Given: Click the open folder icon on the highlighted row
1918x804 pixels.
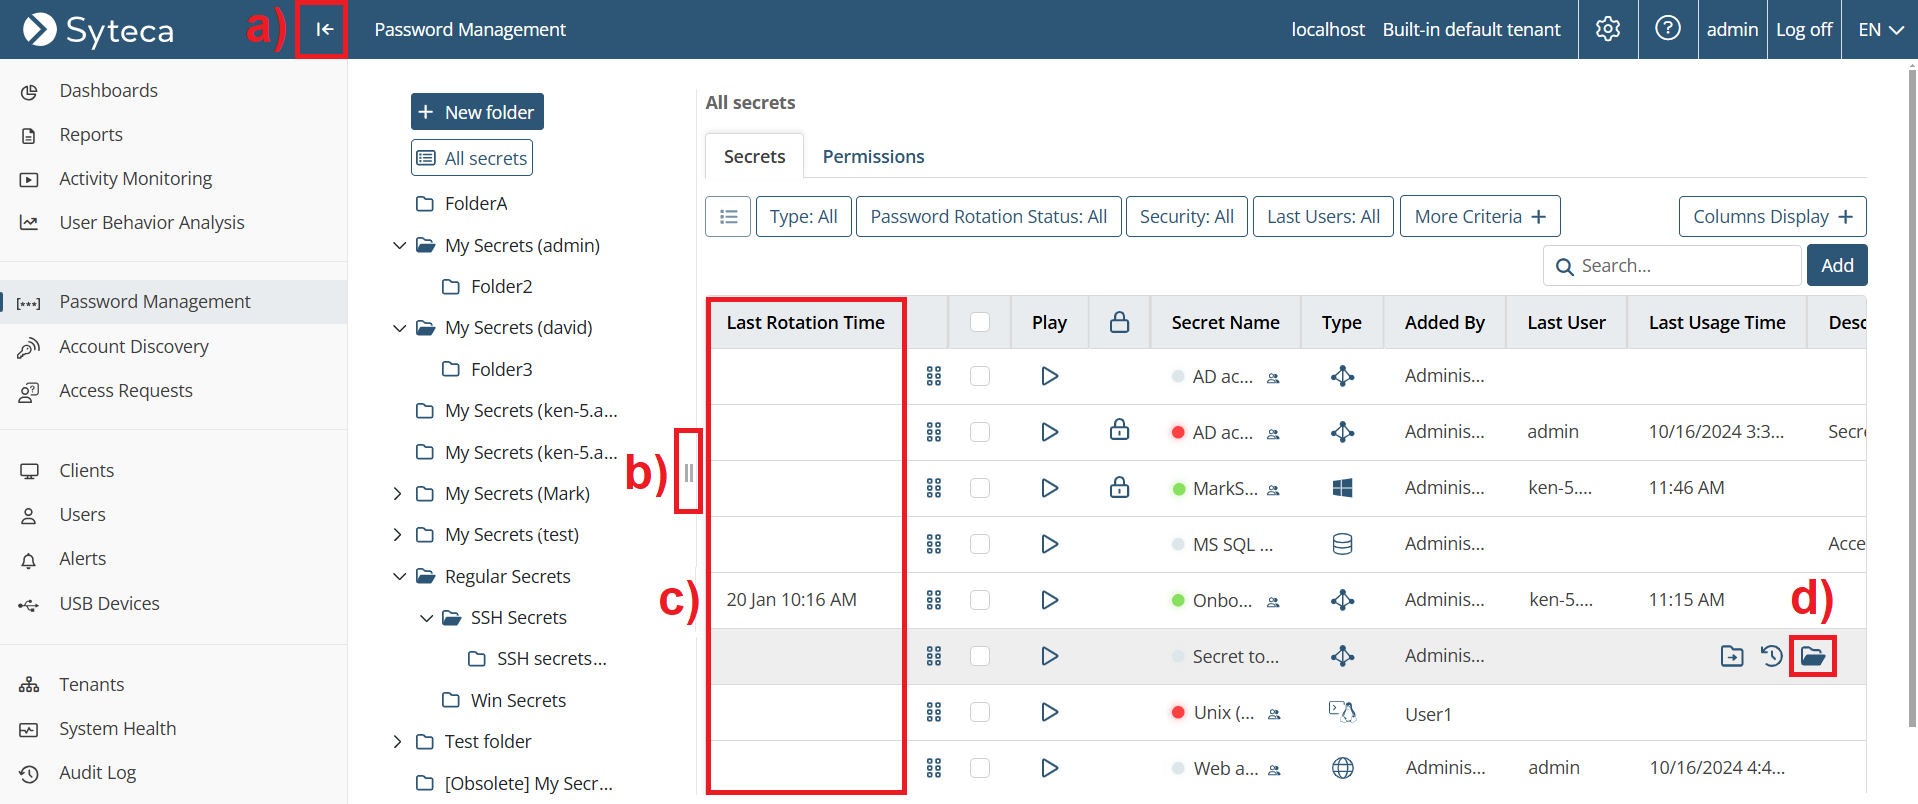Looking at the screenshot, I should (x=1812, y=656).
